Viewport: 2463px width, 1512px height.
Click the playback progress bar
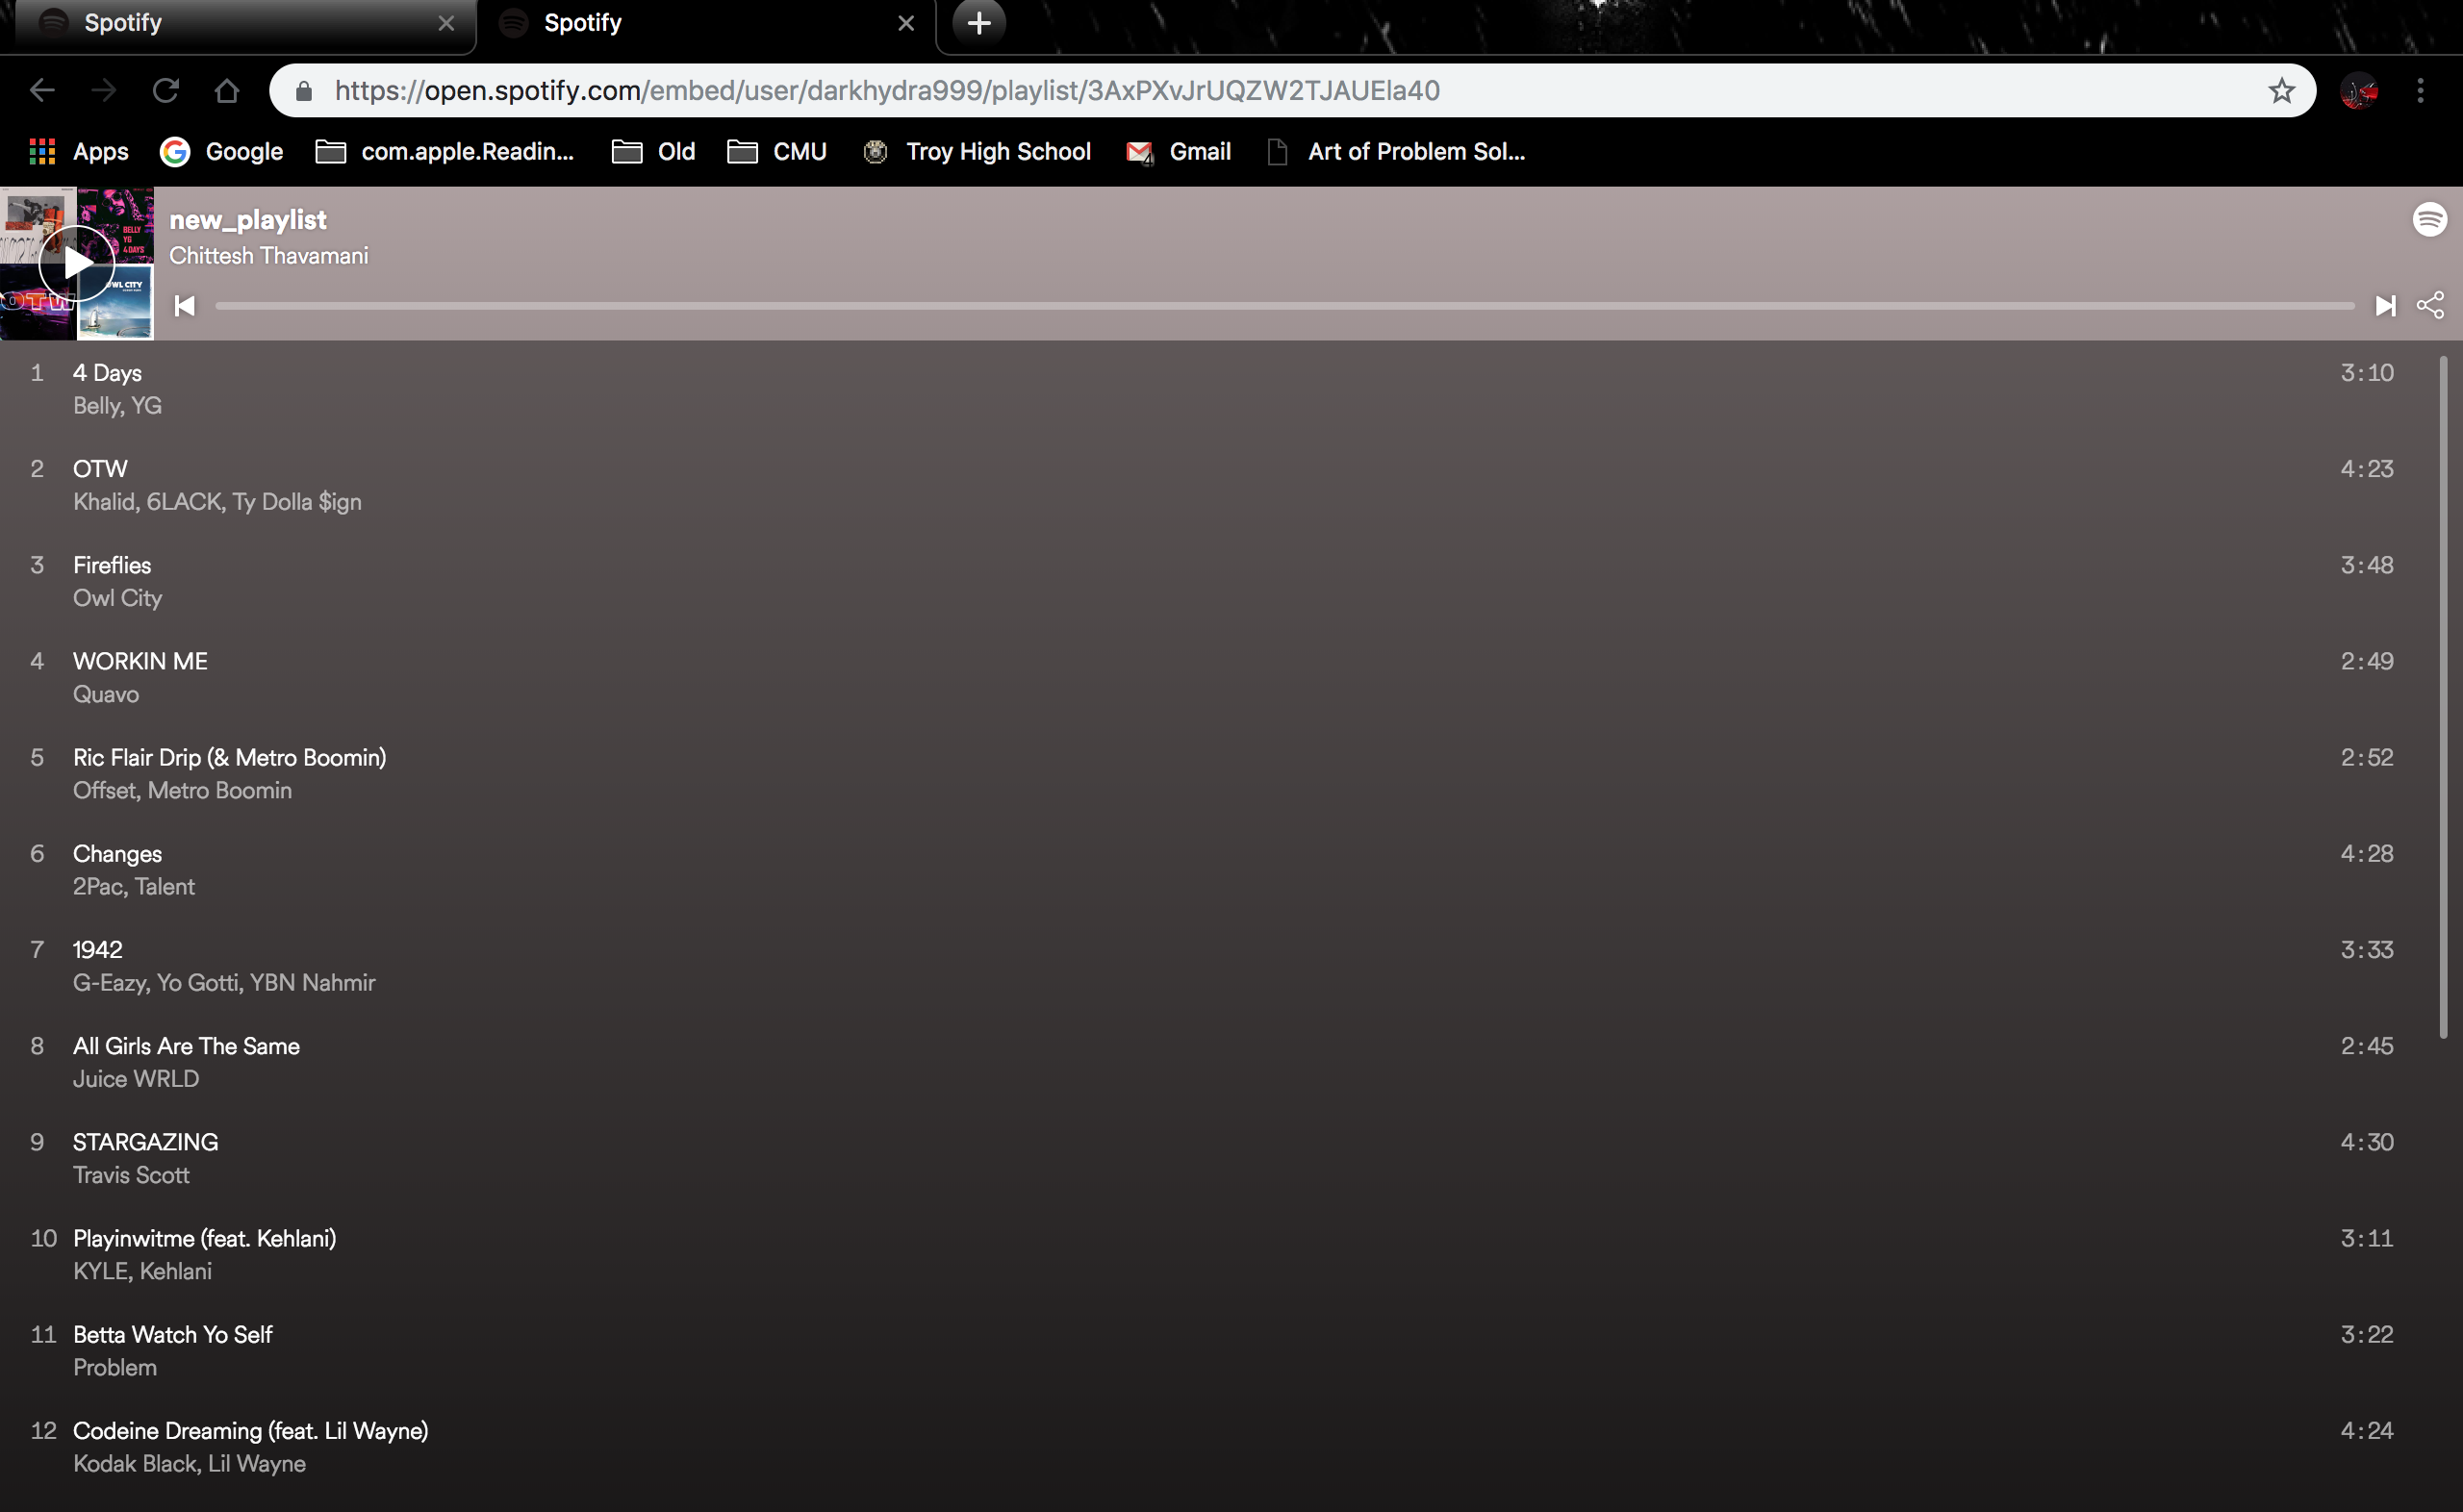1284,306
